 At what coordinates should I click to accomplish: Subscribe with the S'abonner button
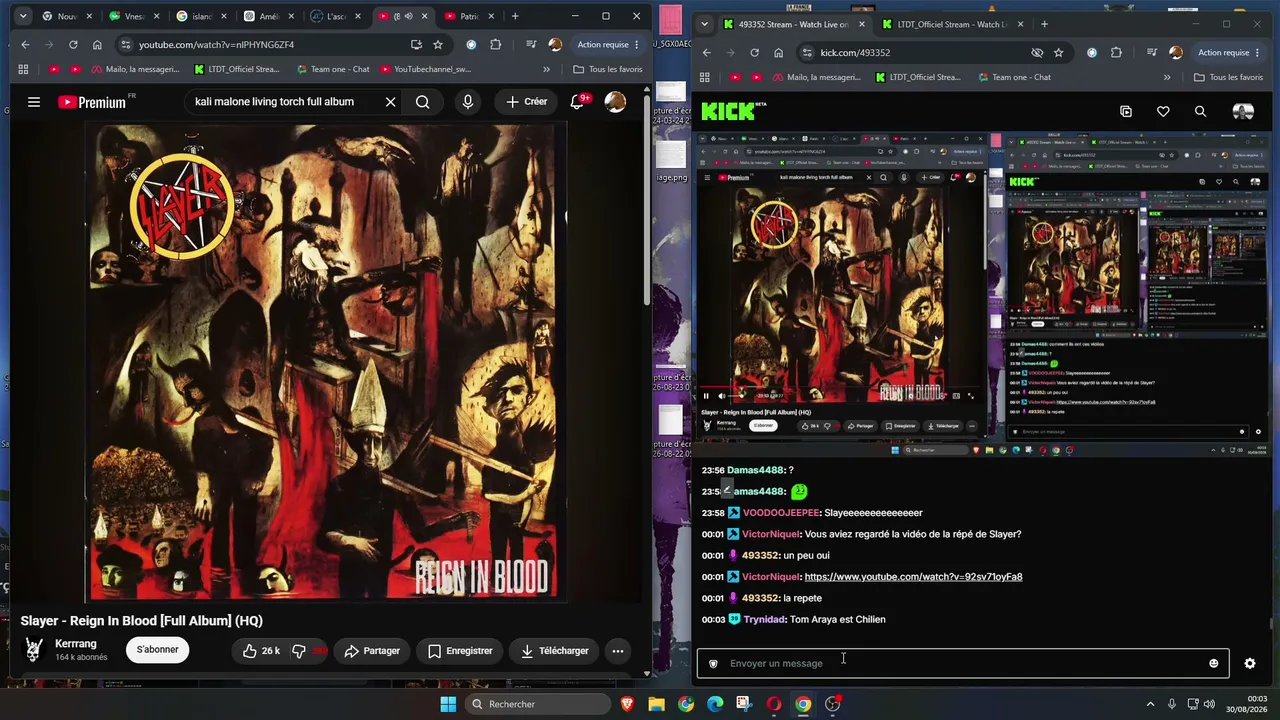coord(157,650)
